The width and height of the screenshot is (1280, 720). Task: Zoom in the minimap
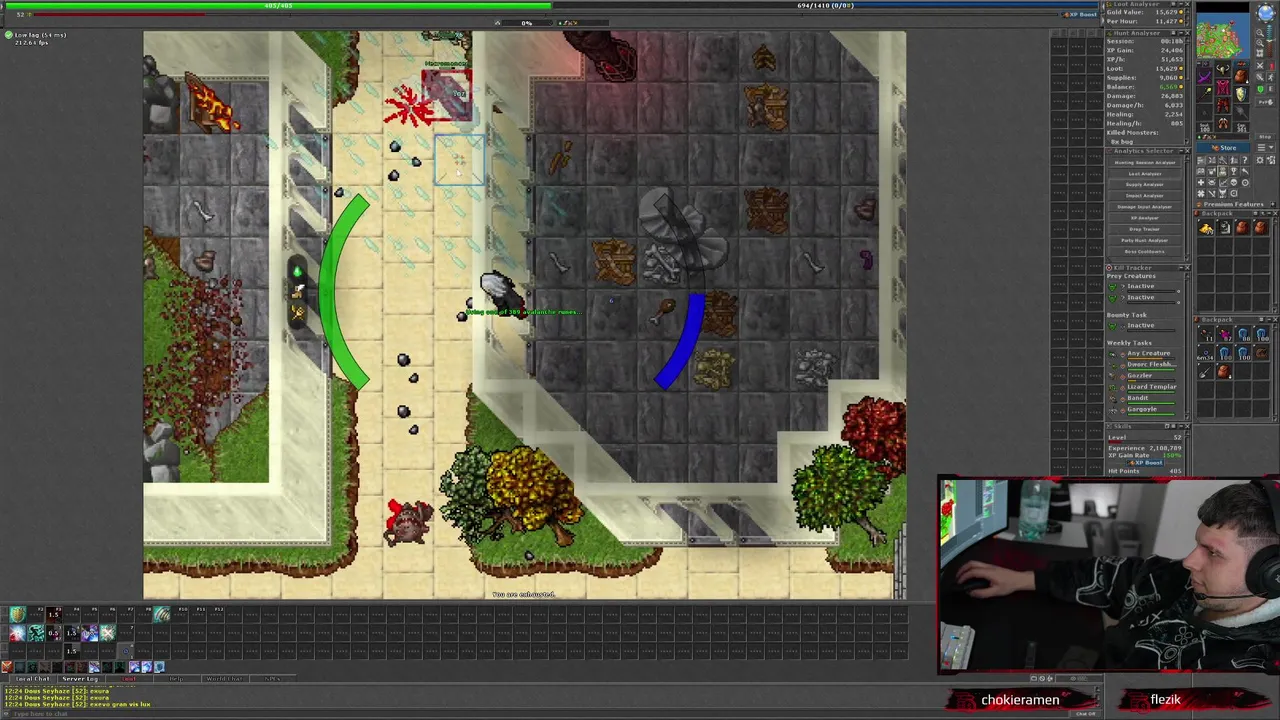(1260, 43)
